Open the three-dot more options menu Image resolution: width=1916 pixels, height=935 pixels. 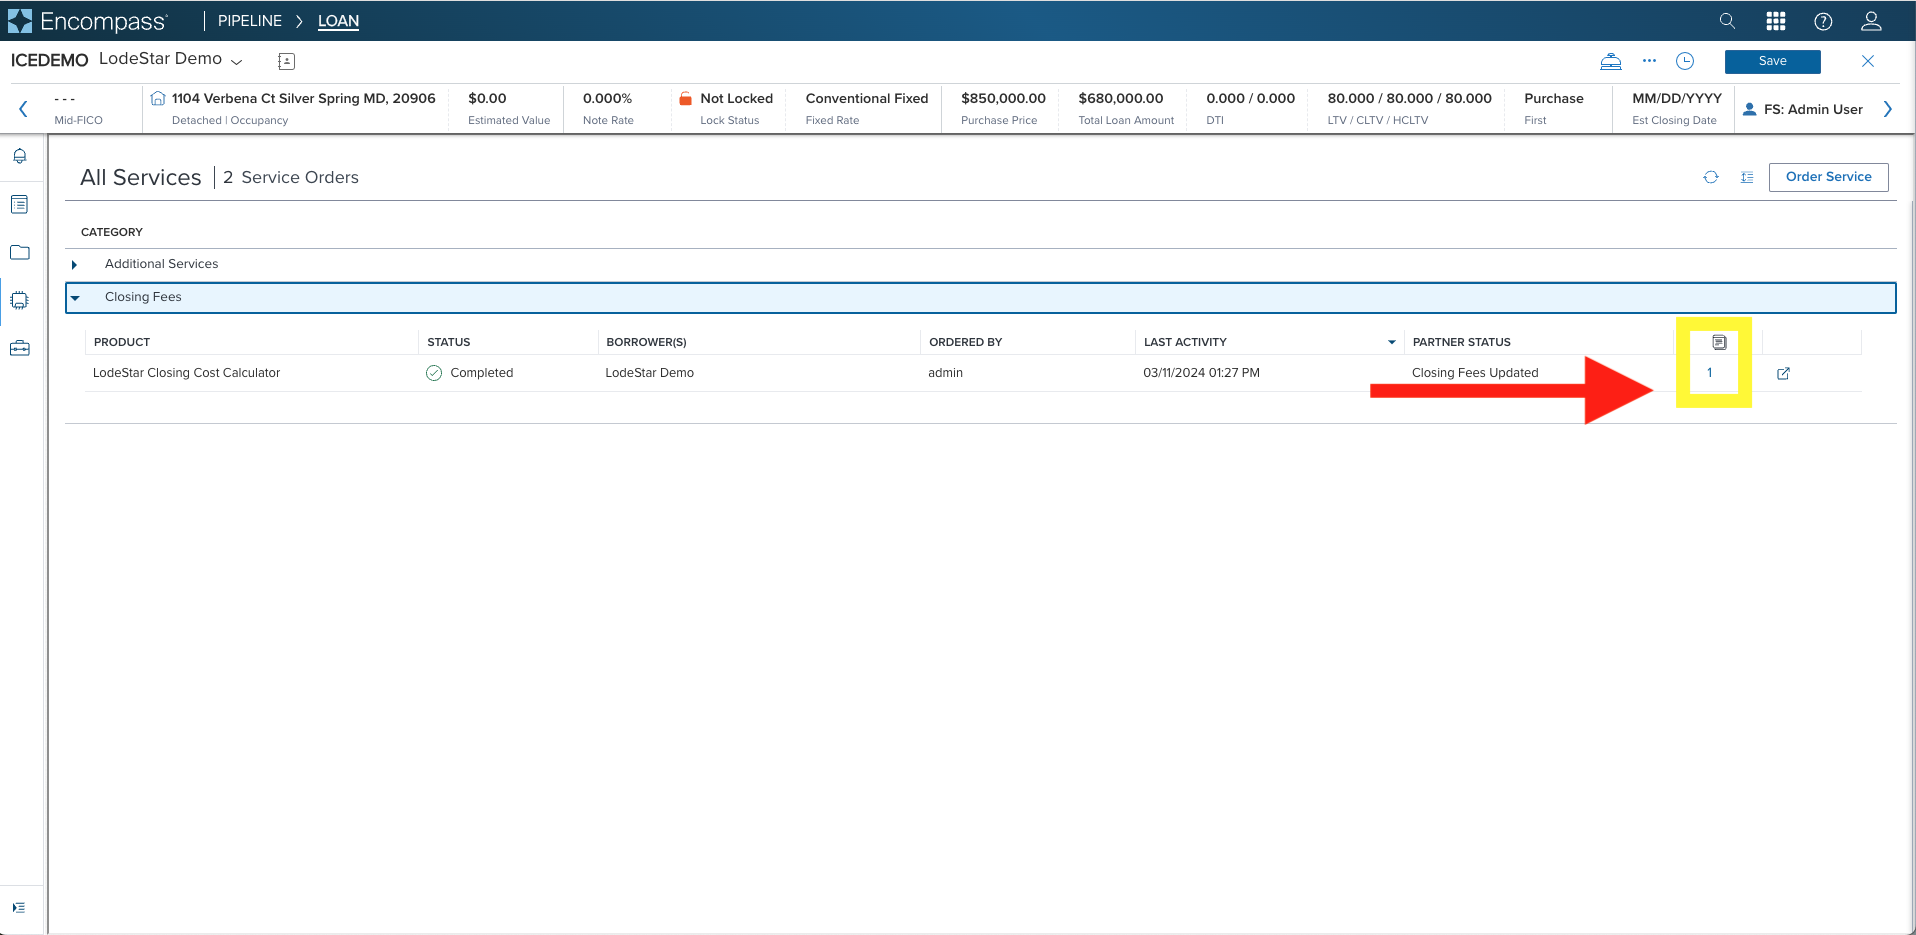coord(1649,61)
